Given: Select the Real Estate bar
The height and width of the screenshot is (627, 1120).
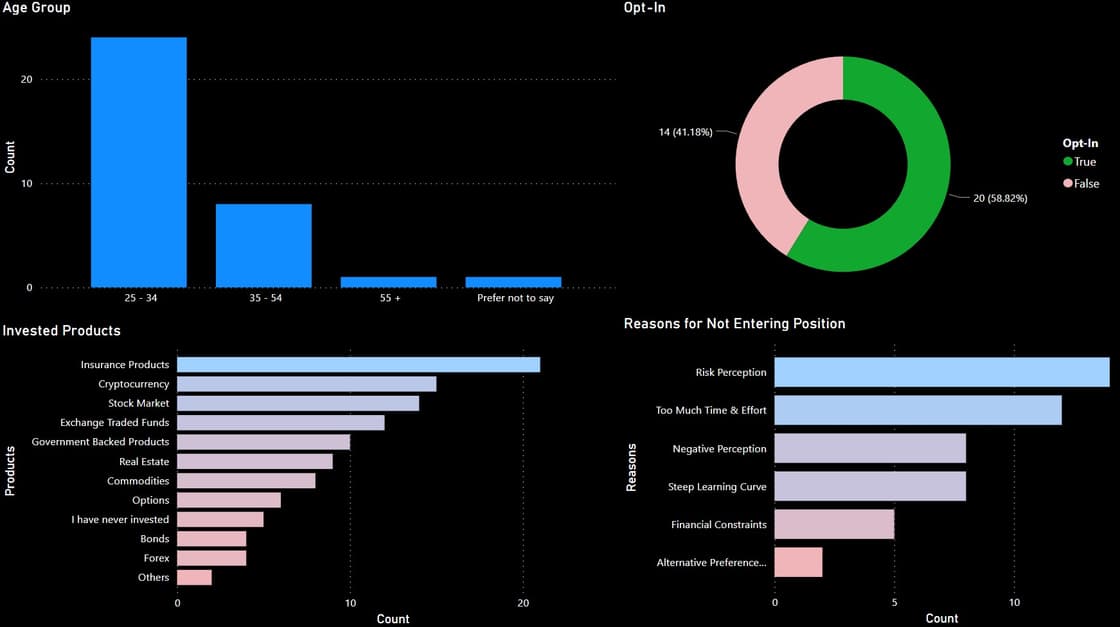Looking at the screenshot, I should (255, 461).
